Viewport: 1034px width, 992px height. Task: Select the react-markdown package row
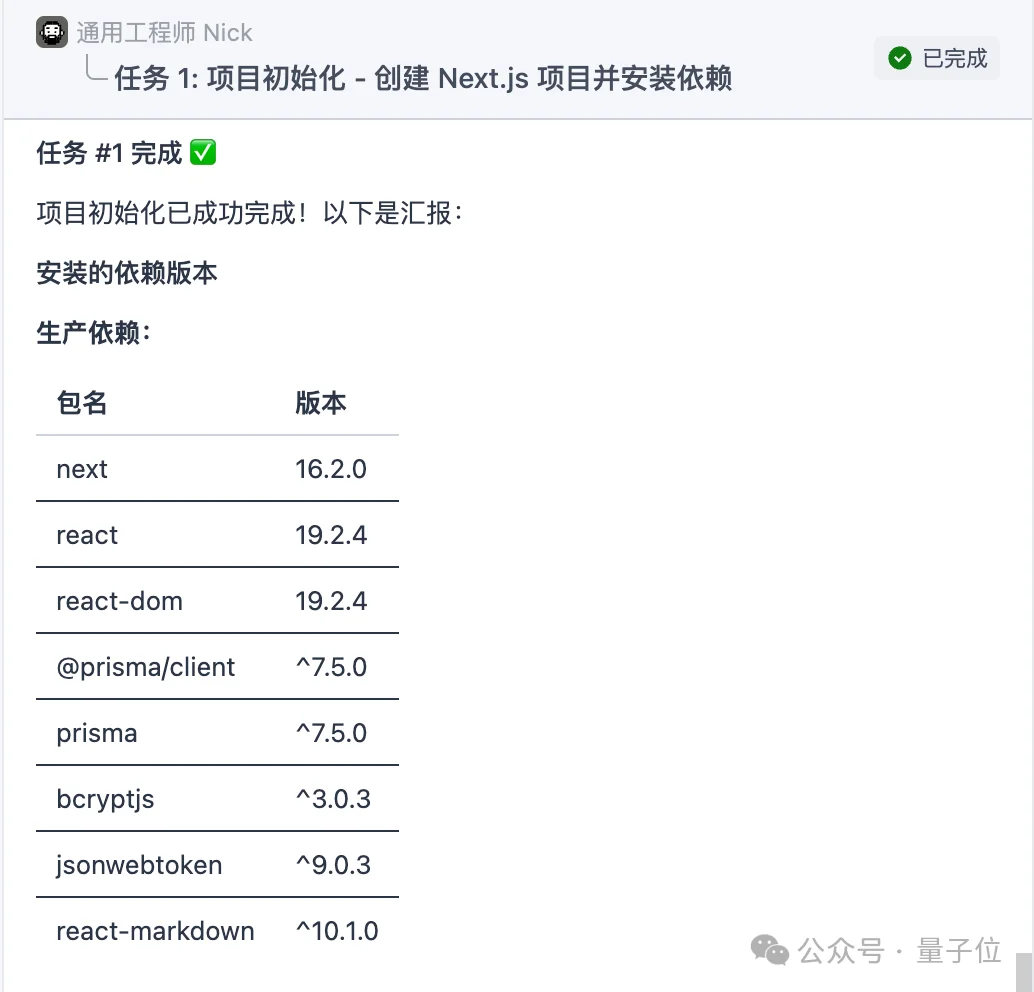coord(153,930)
